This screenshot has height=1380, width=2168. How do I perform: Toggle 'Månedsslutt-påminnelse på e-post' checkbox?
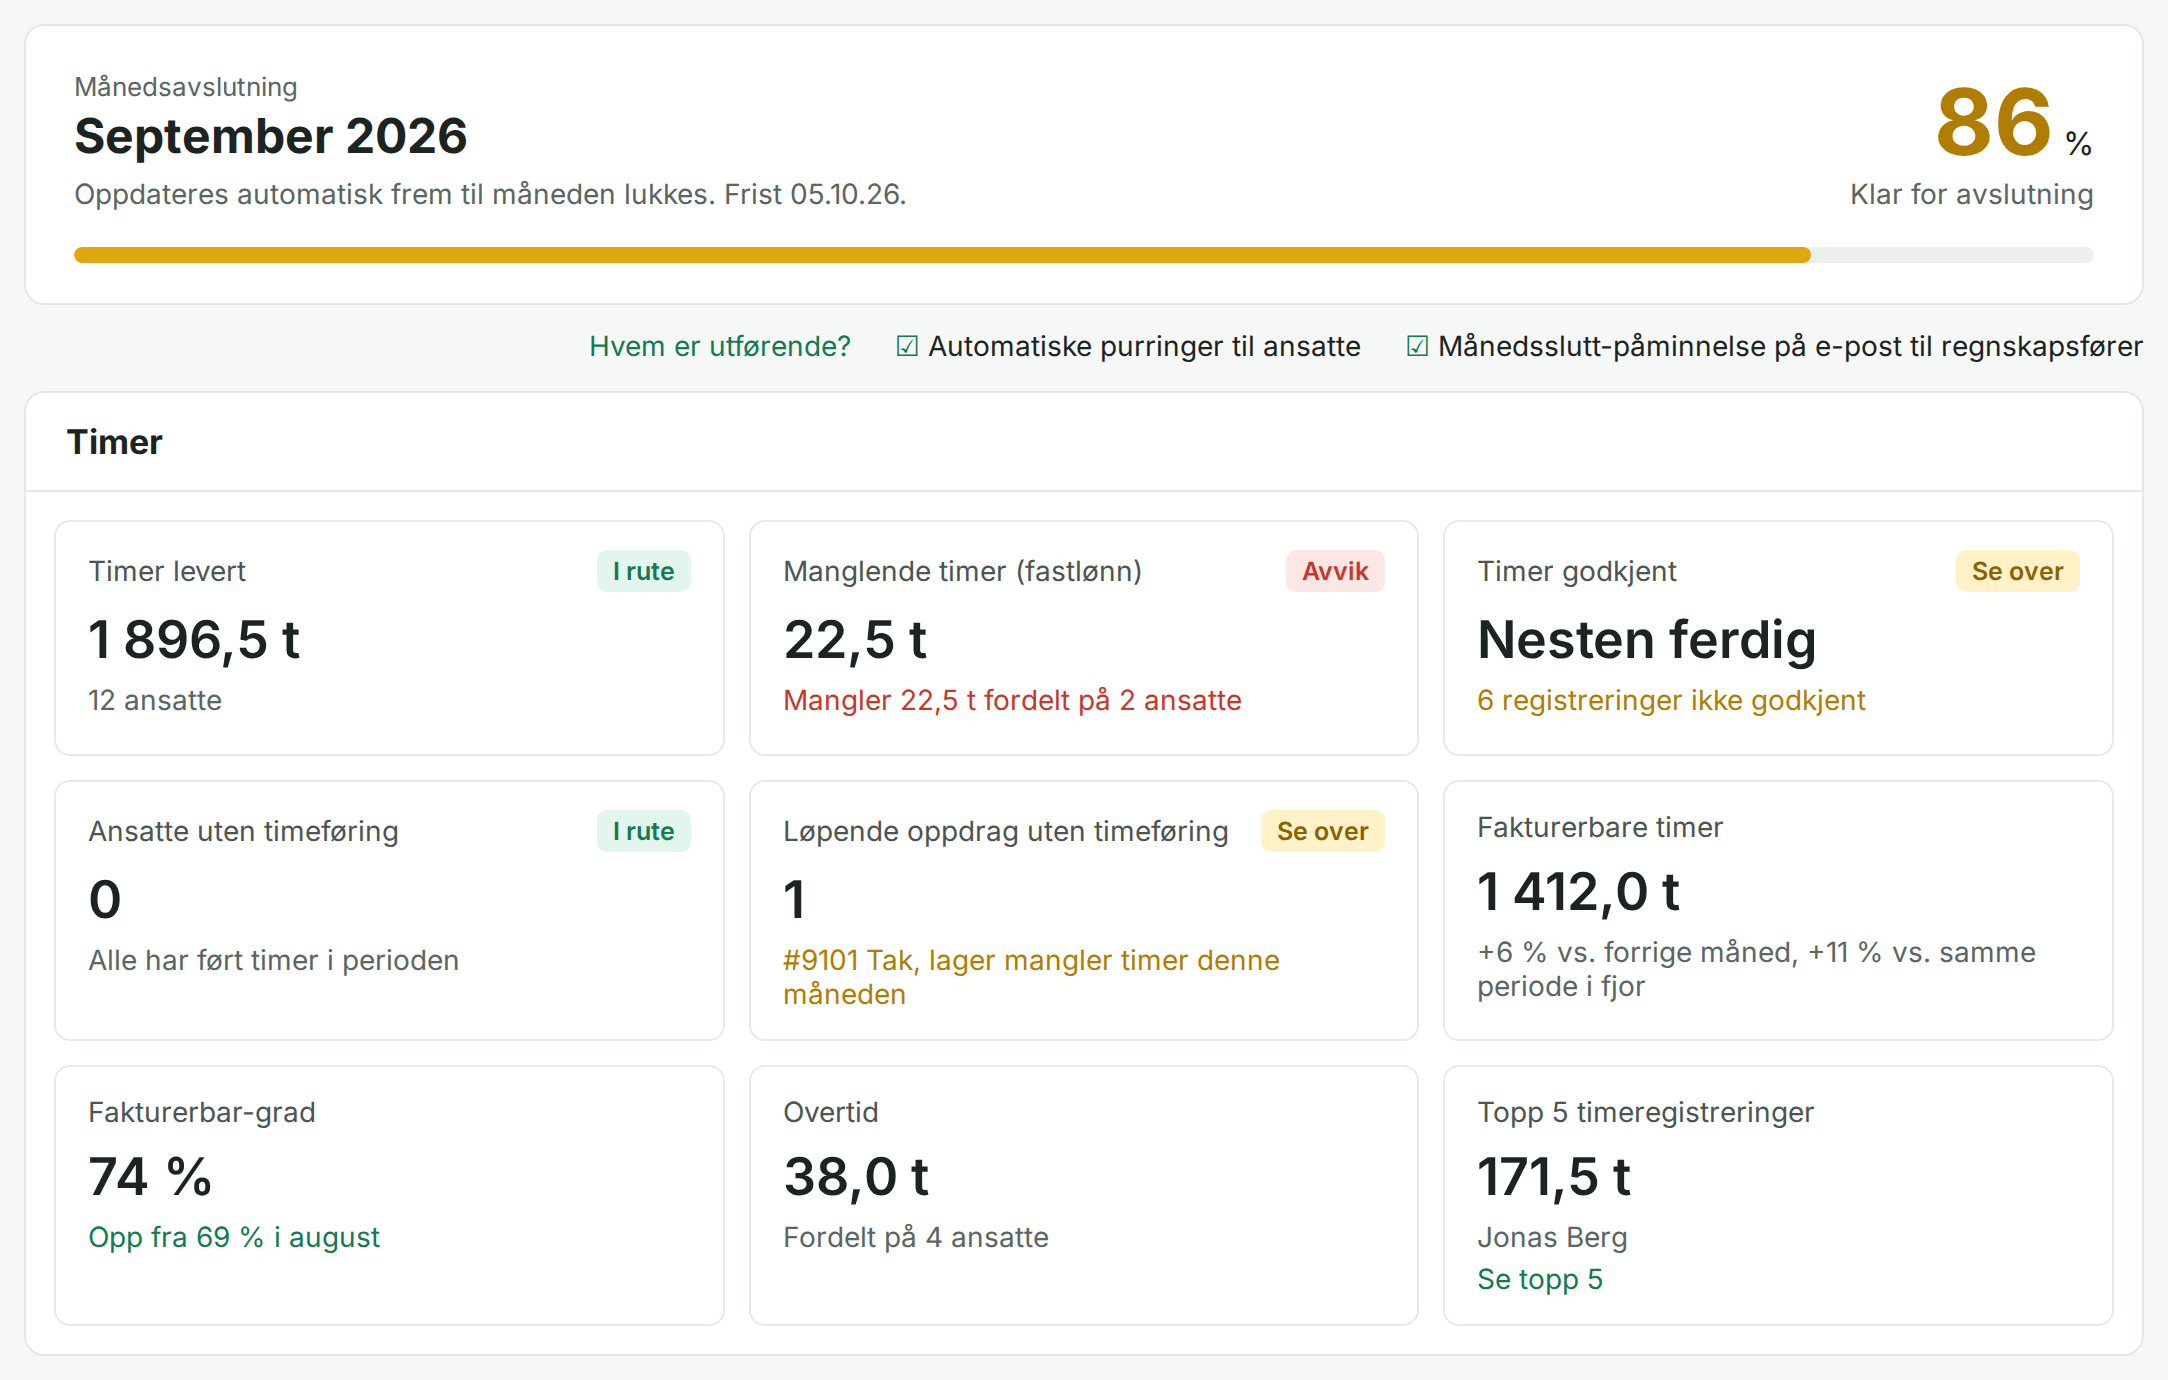(1417, 346)
